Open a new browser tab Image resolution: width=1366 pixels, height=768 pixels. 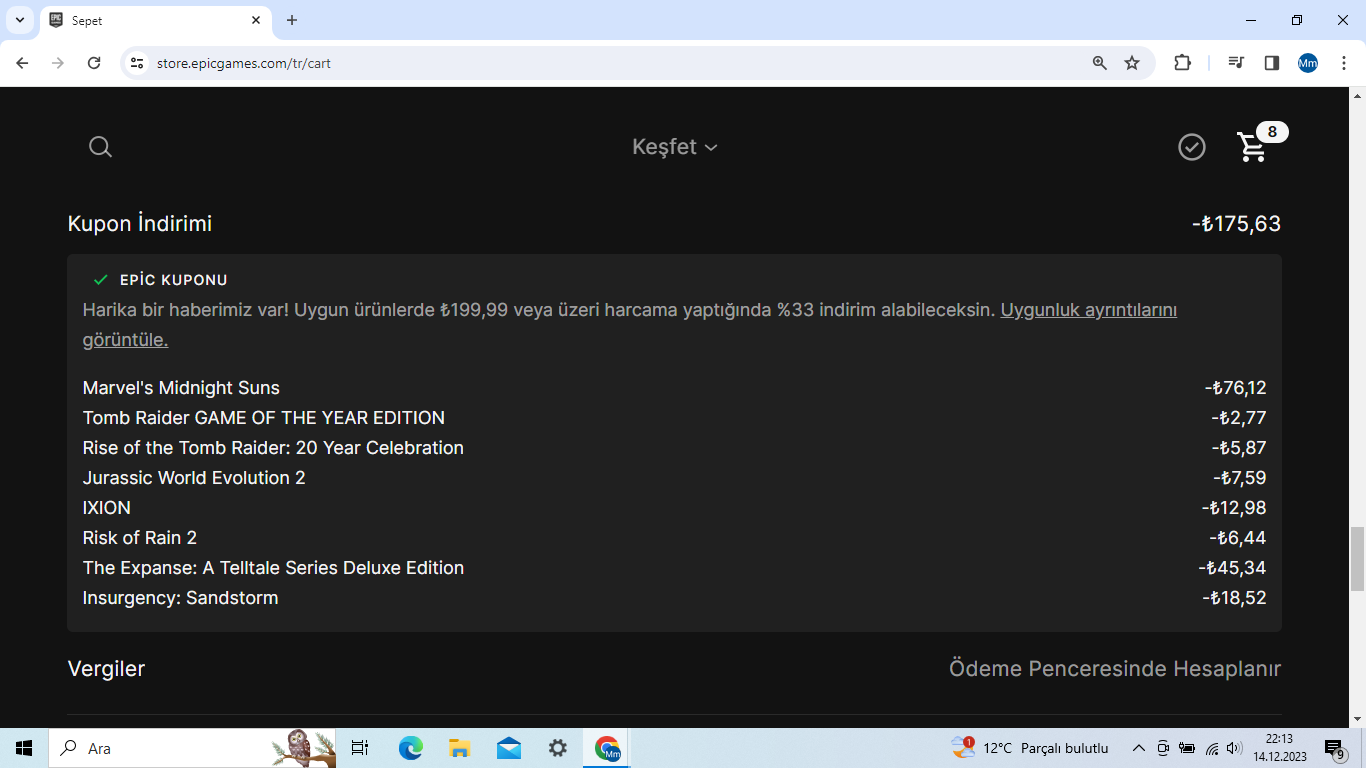[292, 20]
